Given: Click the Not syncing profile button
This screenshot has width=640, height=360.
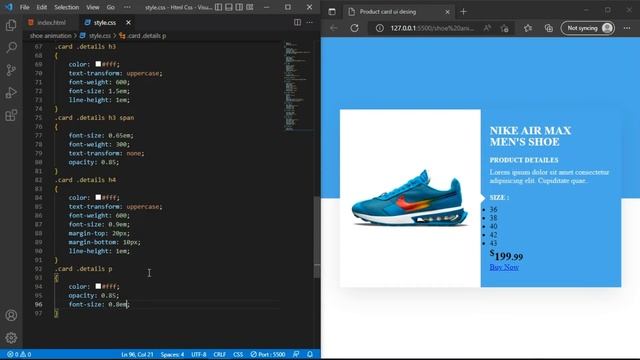Looking at the screenshot, I should pos(588,28).
